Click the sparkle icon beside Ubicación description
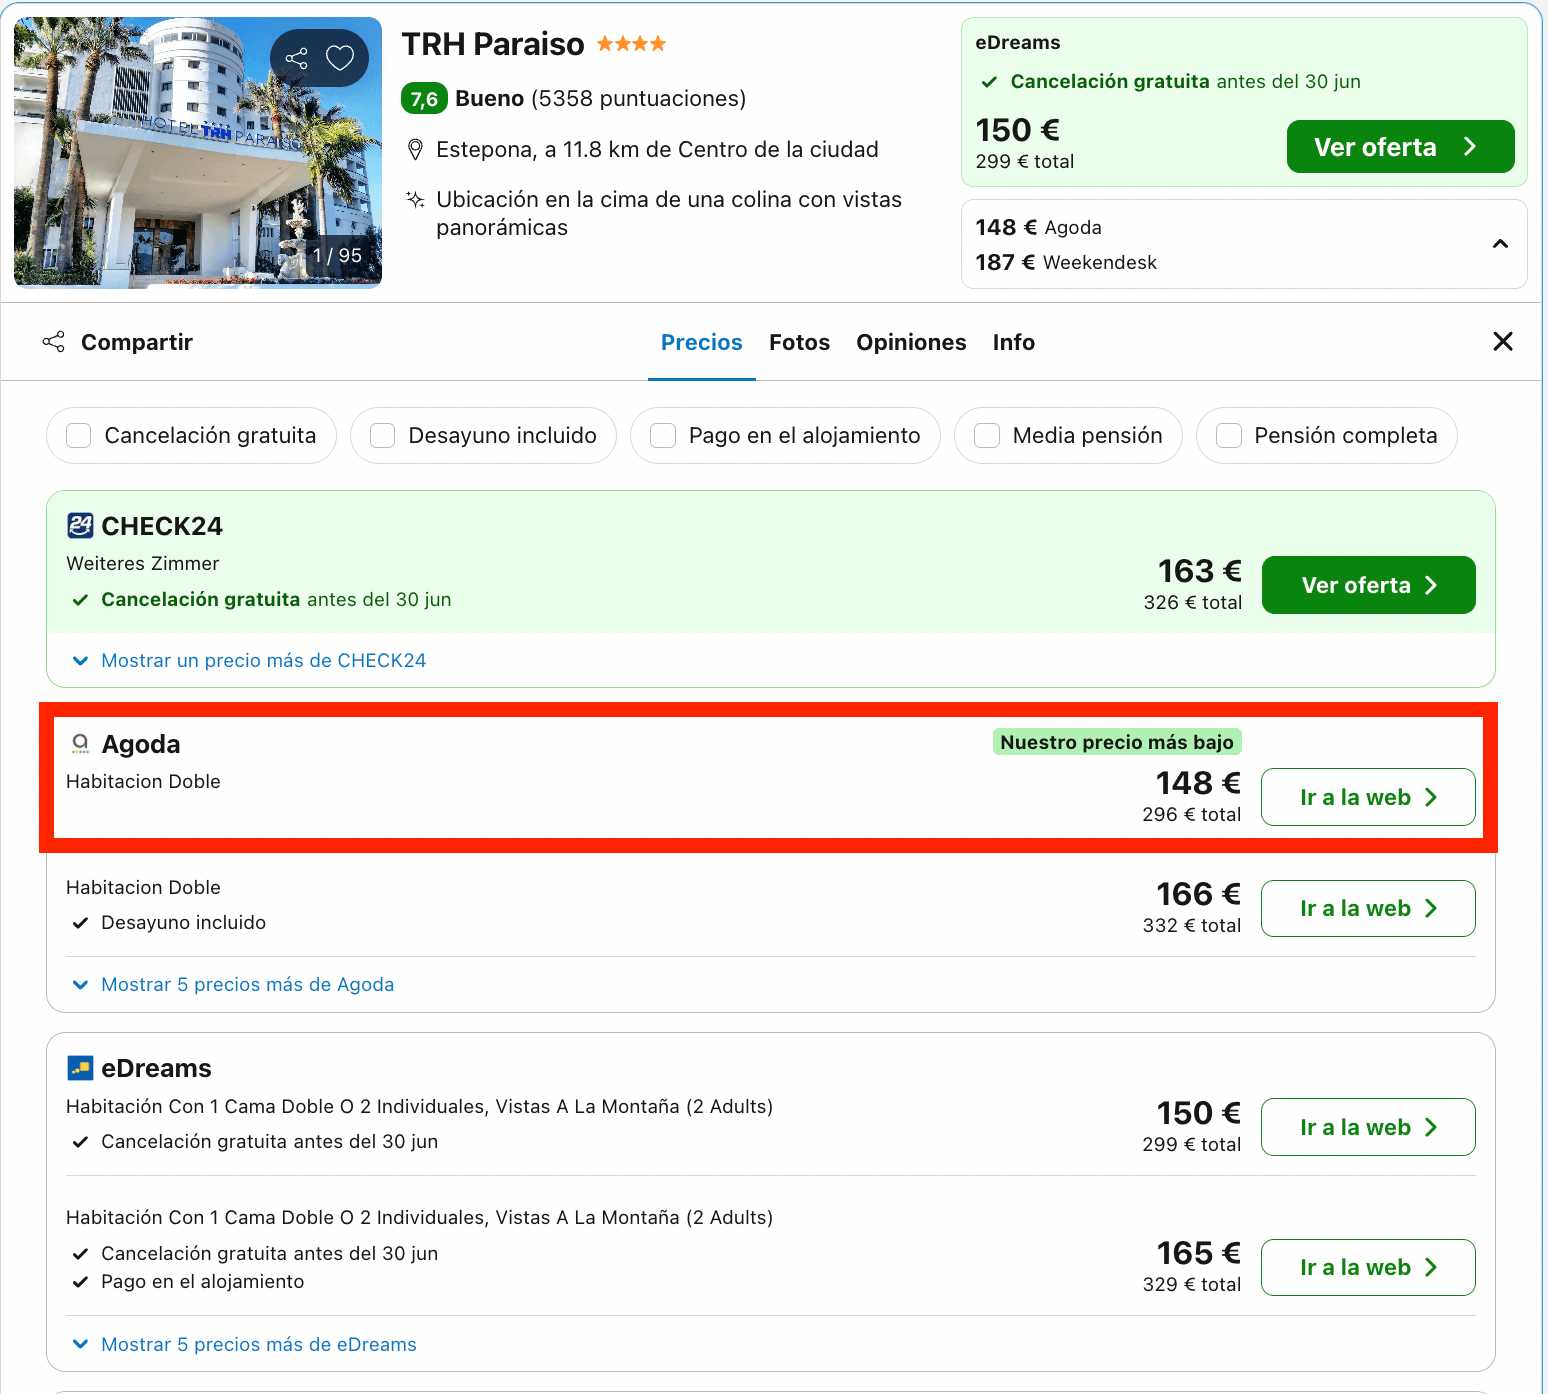This screenshot has height=1394, width=1548. (415, 199)
